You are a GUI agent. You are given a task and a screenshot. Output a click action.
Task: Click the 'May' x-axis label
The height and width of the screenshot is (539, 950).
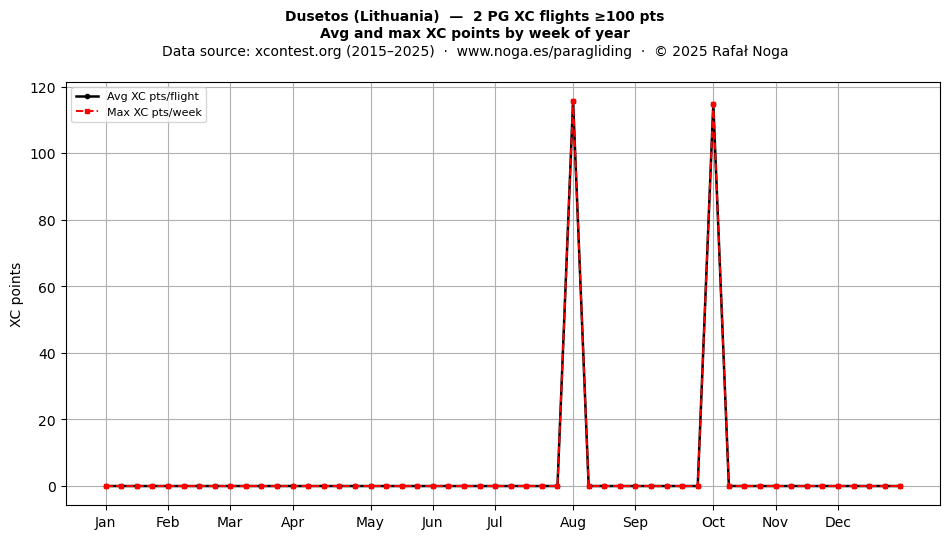click(370, 522)
